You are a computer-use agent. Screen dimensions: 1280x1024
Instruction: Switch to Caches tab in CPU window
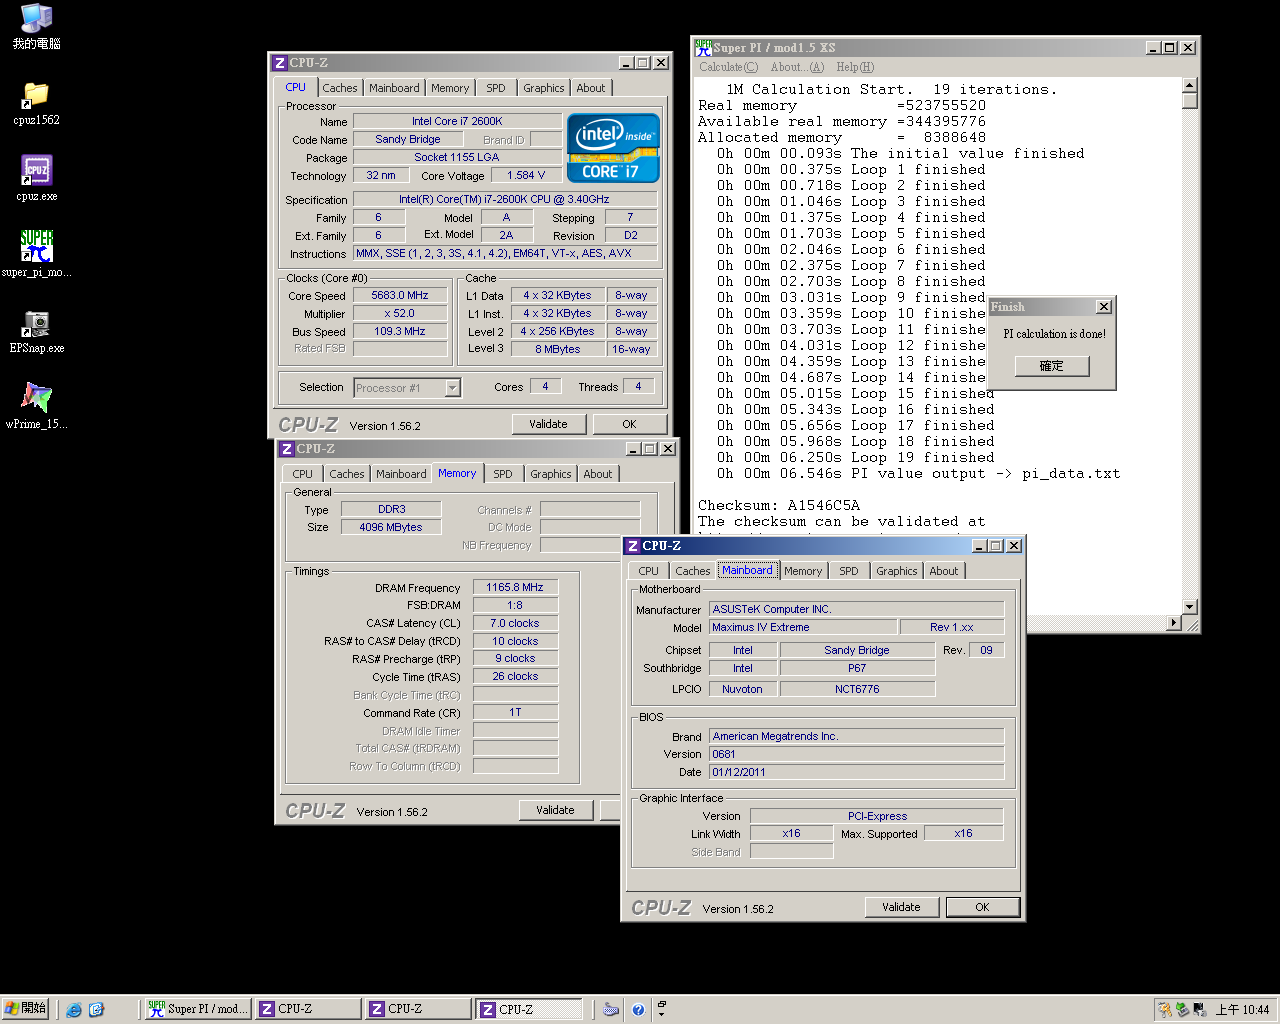[340, 88]
